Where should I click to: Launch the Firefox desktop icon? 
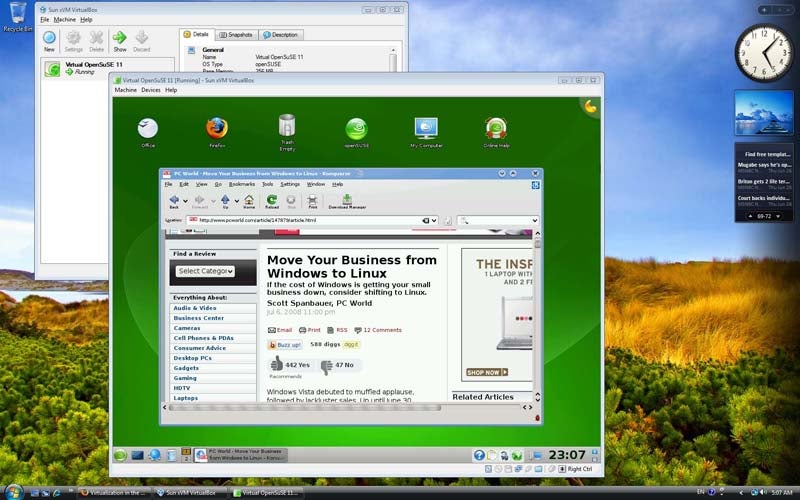coord(217,128)
